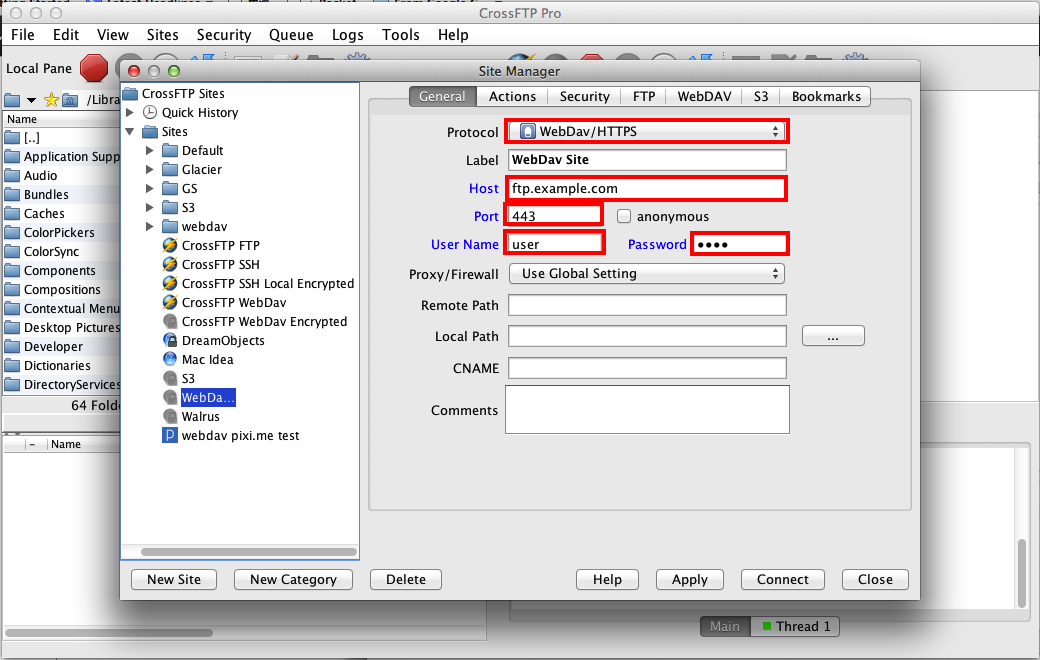Expand the GS category

150,188
